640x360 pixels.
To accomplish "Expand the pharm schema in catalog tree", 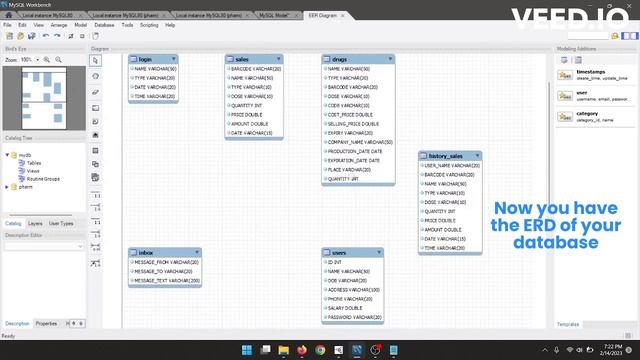I will click(7, 187).
